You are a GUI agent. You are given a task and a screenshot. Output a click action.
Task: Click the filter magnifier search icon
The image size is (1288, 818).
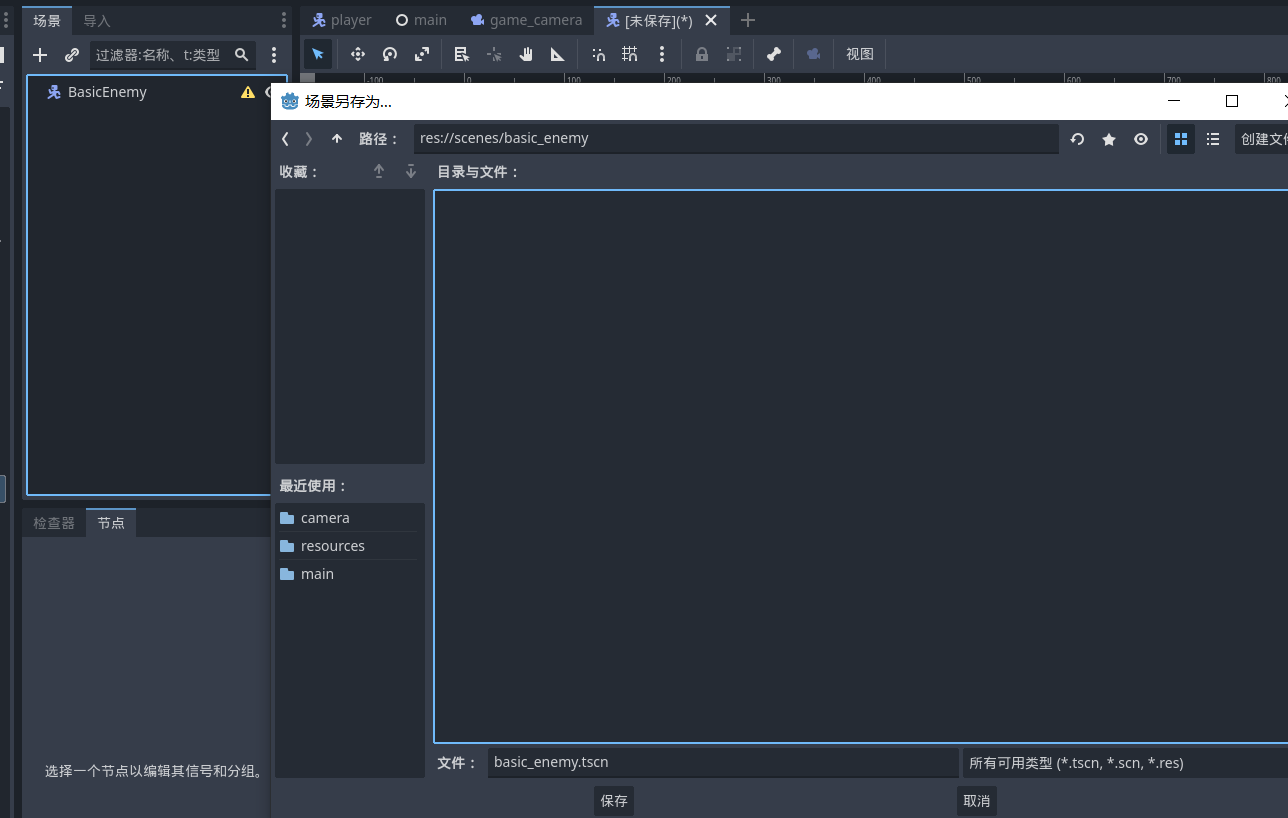[241, 55]
